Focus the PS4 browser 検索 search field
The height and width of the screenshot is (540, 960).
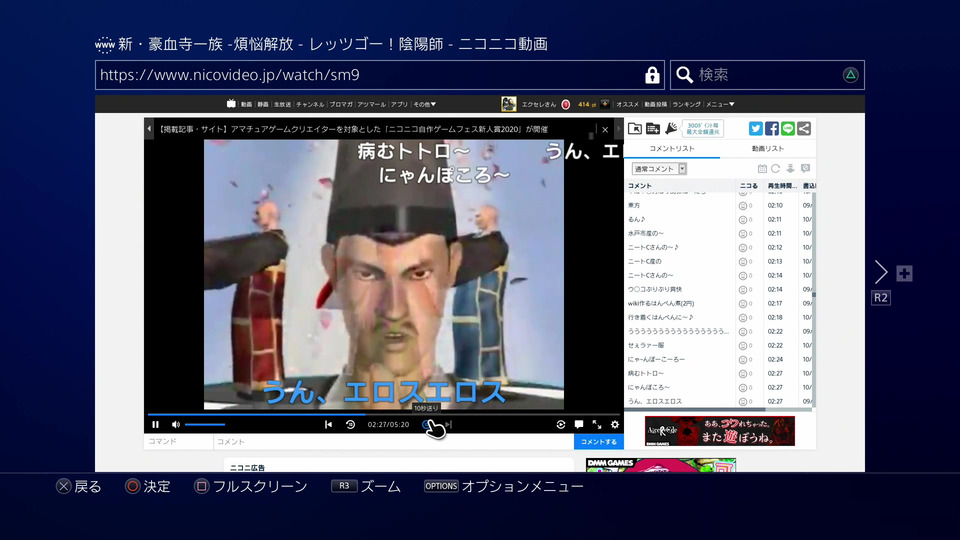[767, 75]
